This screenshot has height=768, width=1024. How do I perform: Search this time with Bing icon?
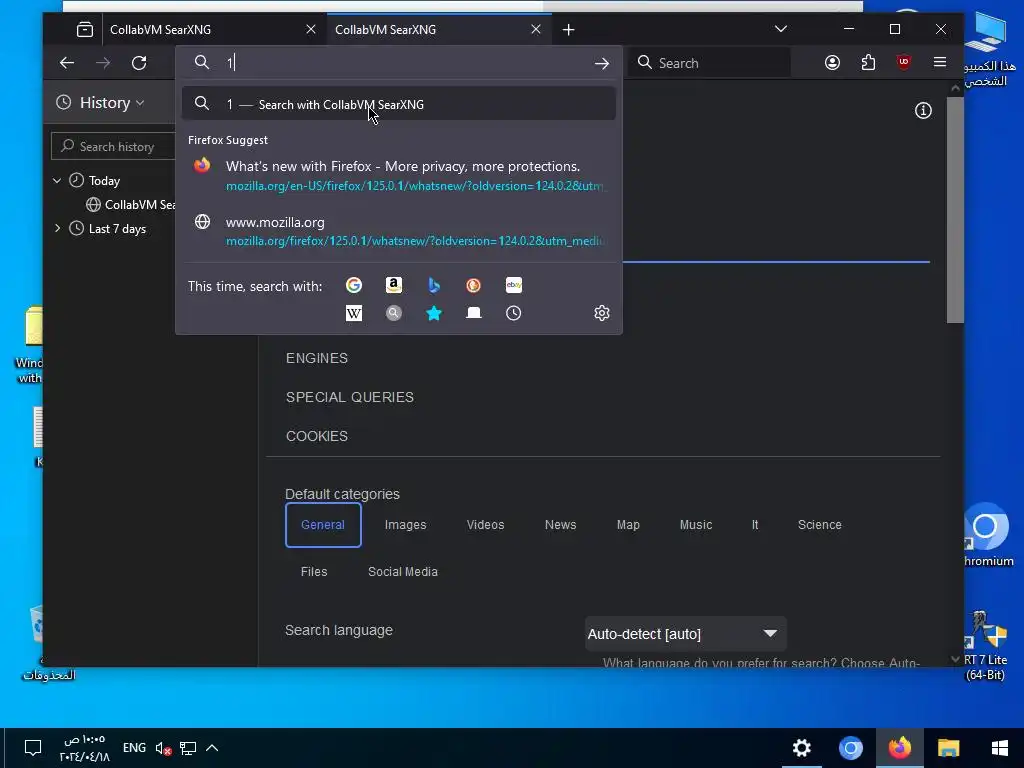434,285
